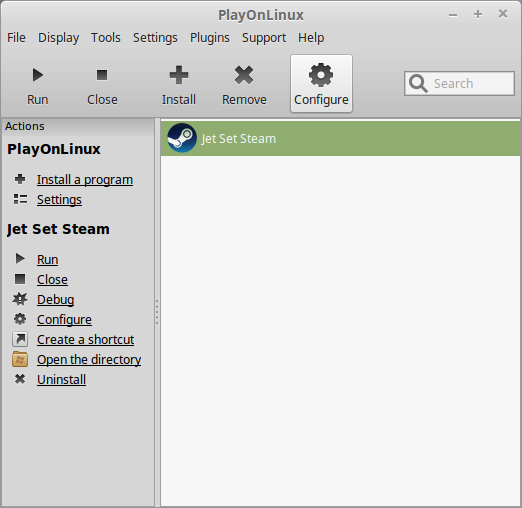Click the Steam logo icon in program list
The height and width of the screenshot is (508, 522).
(x=182, y=138)
